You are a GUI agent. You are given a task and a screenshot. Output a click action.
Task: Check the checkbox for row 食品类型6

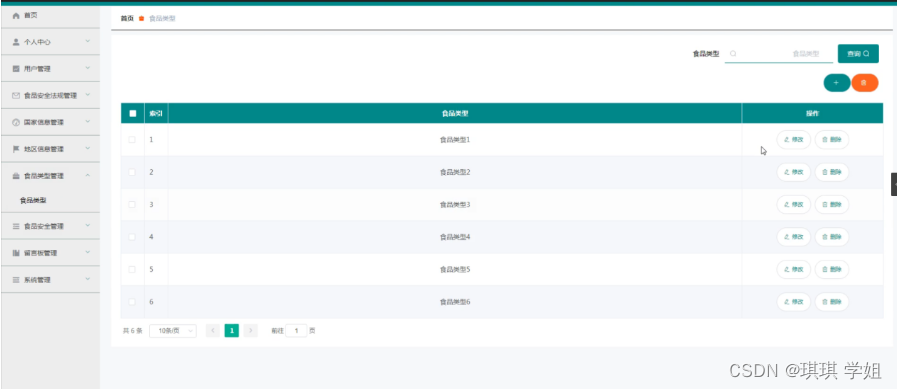coord(132,301)
